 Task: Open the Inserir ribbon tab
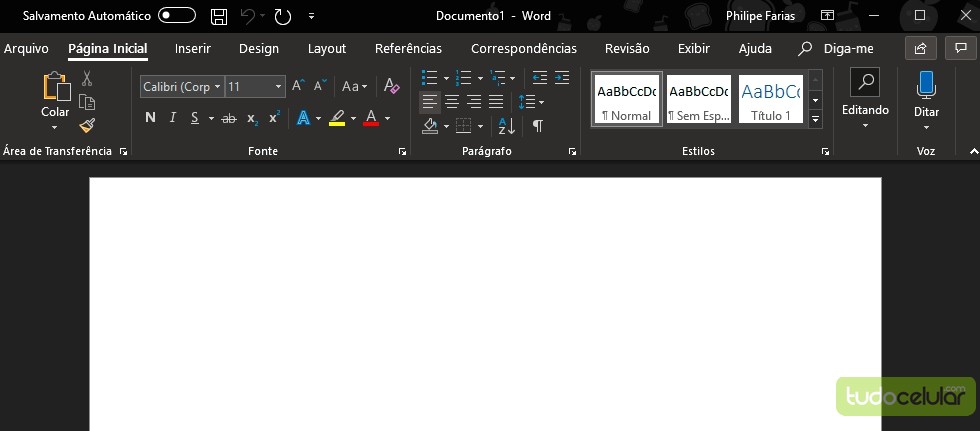tap(193, 48)
